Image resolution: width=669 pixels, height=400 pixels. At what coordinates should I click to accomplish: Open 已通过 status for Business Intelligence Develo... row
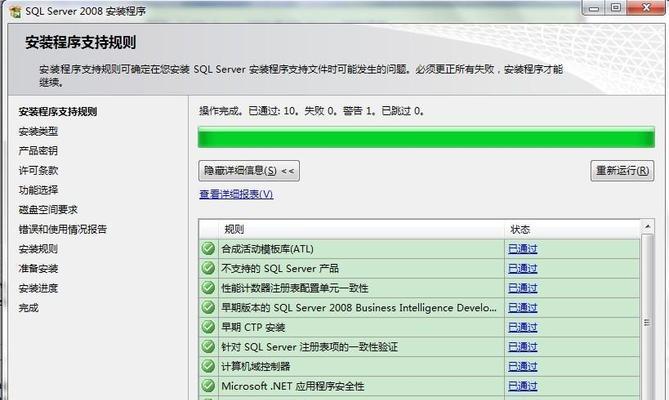tap(523, 307)
